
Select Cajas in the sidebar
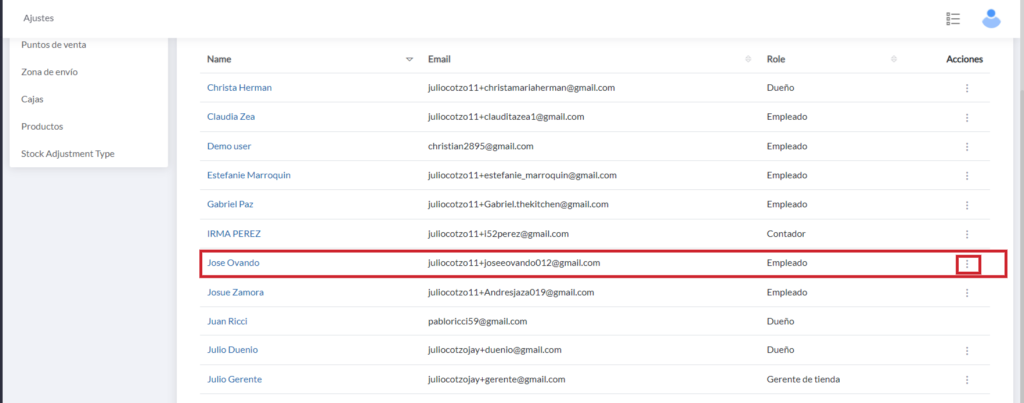point(32,99)
